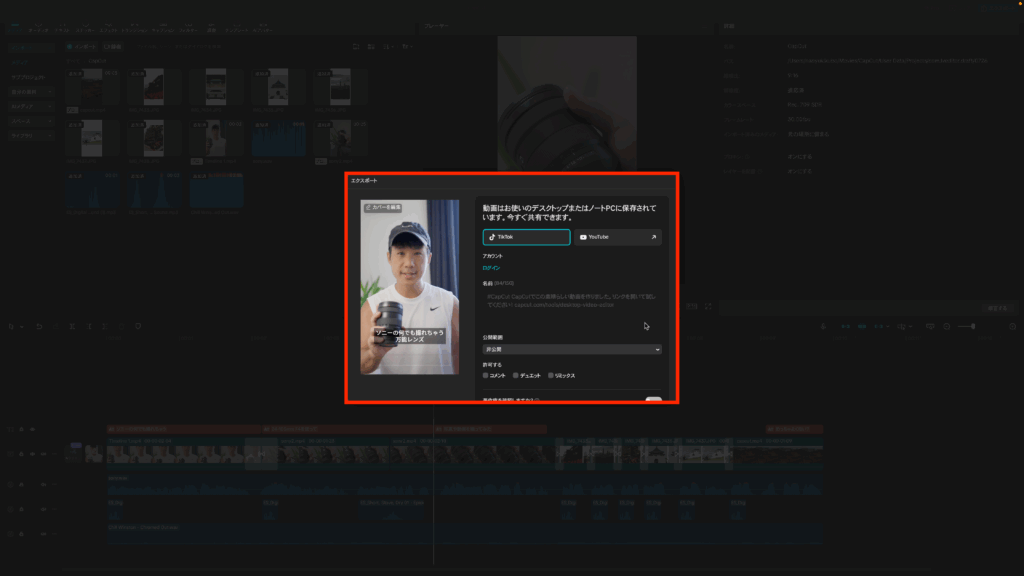Select the YouTube sharing tab

(x=617, y=237)
